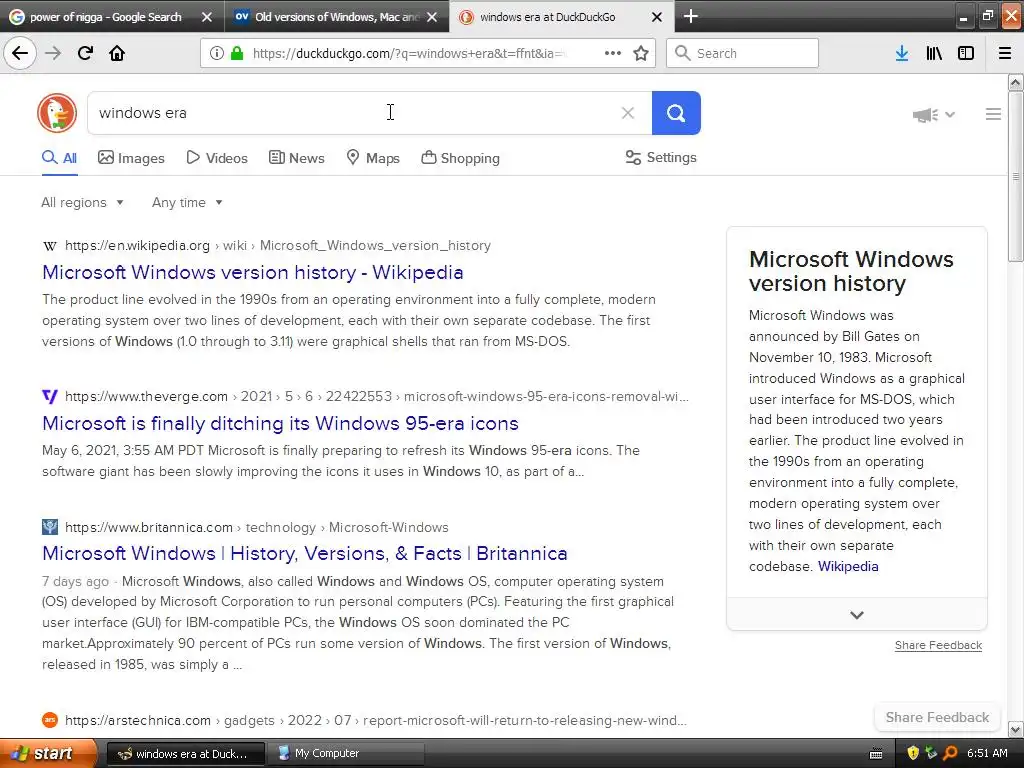Click the Wikipedia favicon beside first result
The width and height of the screenshot is (1024, 768).
pyautogui.click(x=50, y=246)
